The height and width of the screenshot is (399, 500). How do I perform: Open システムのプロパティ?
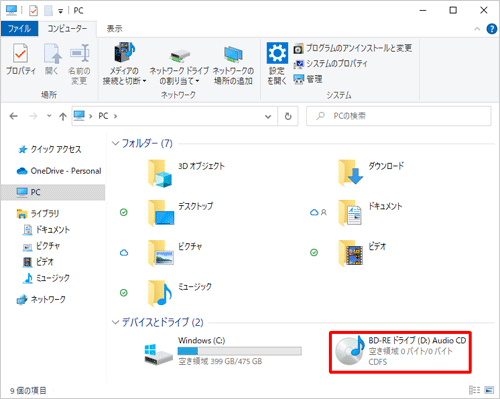pos(331,64)
